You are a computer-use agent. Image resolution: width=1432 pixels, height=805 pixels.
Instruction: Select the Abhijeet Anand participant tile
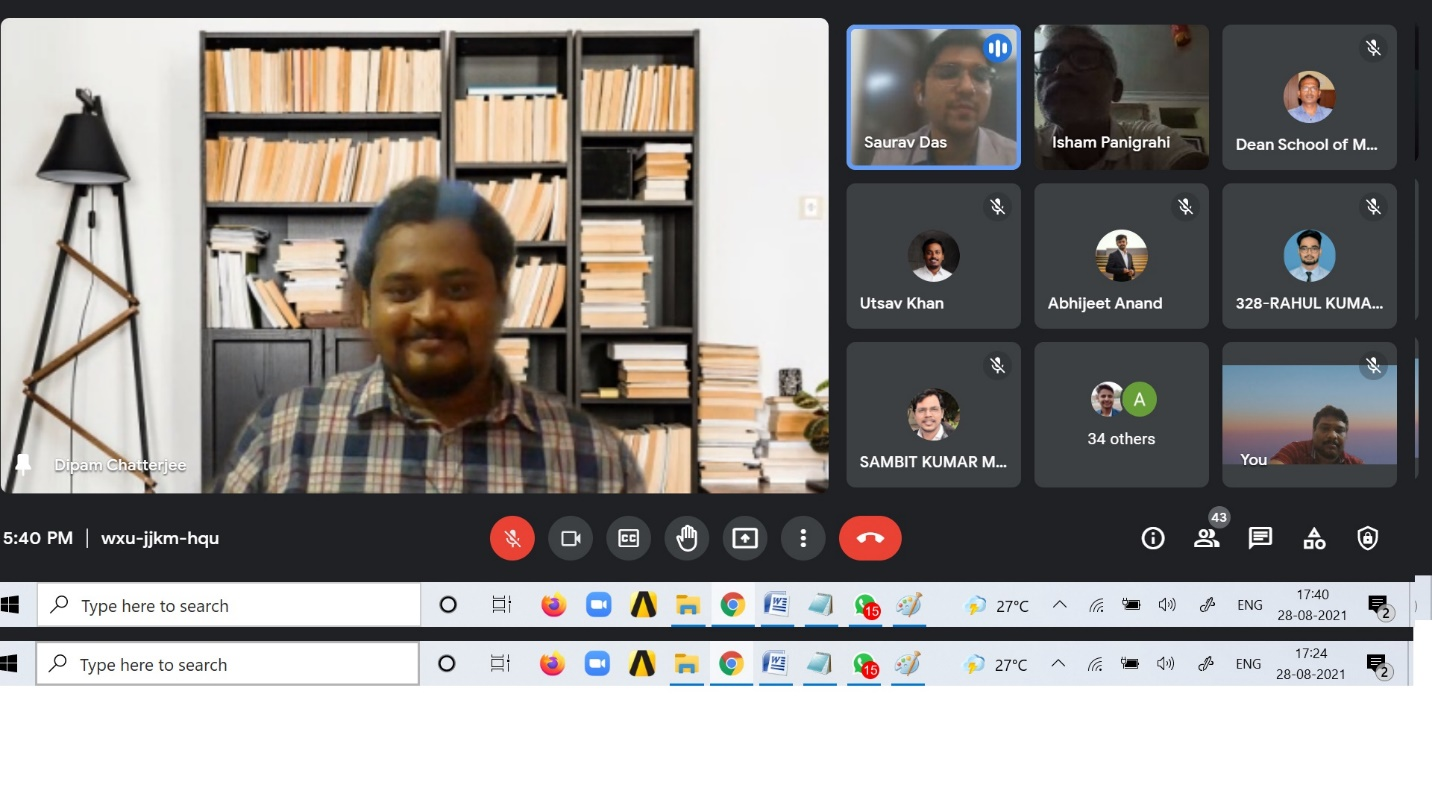point(1121,257)
